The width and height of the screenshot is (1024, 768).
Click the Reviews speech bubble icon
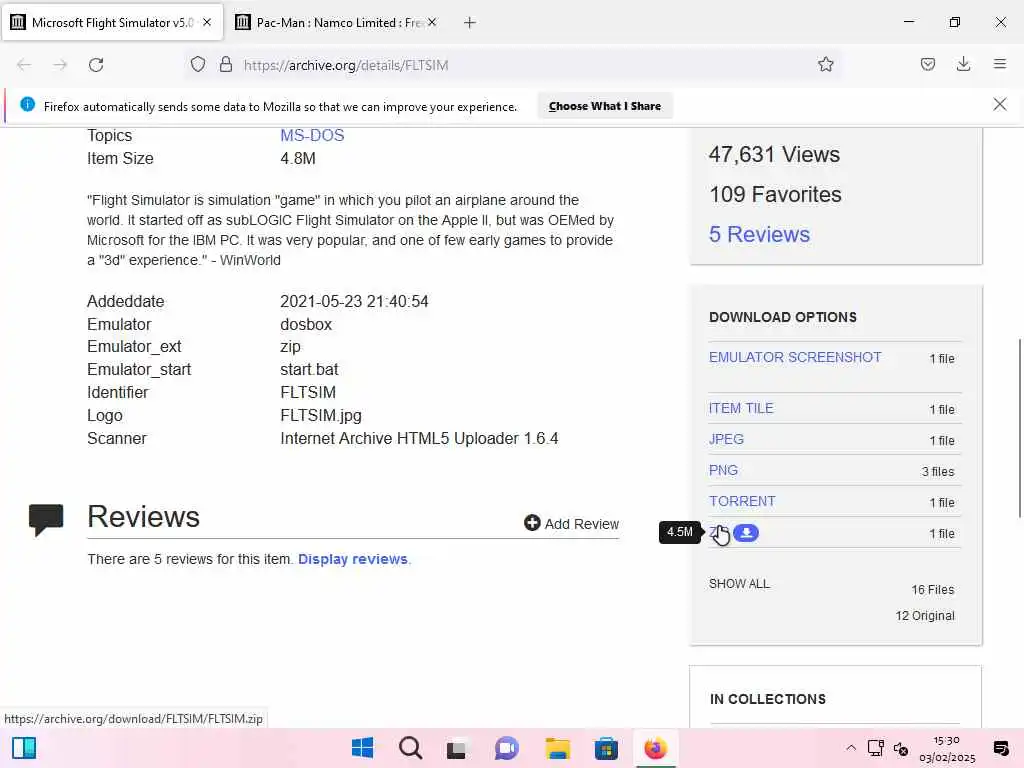pyautogui.click(x=46, y=519)
